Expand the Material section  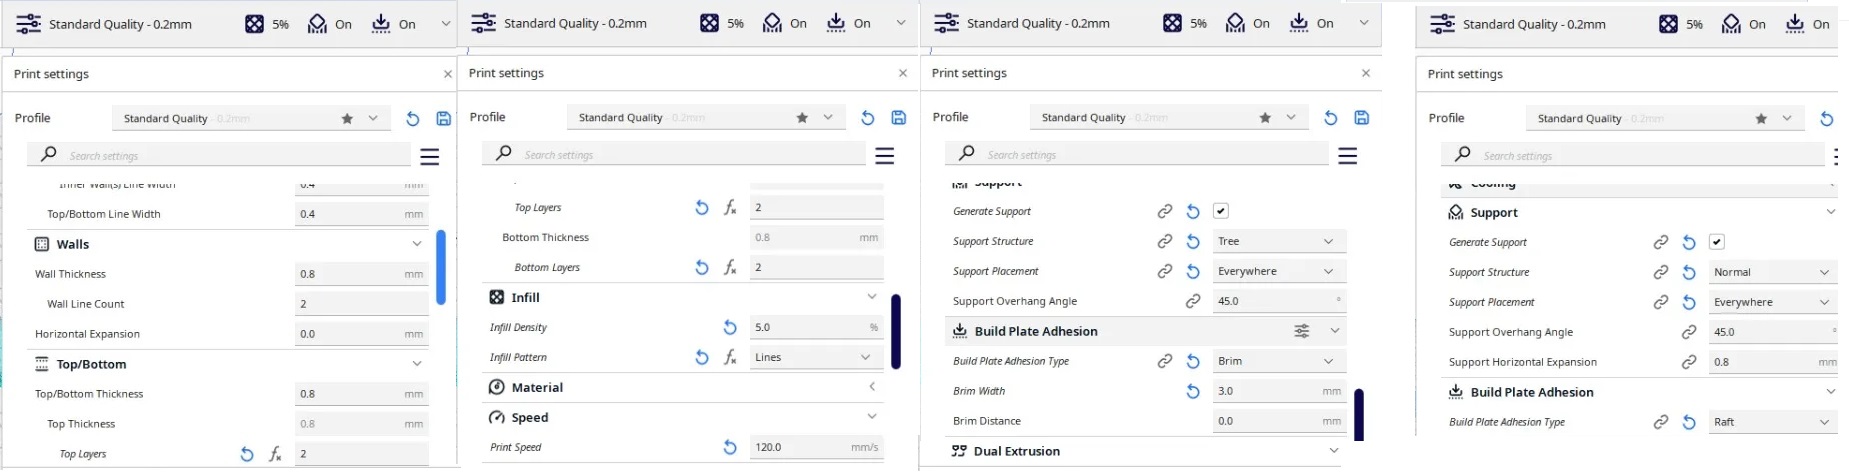click(x=872, y=387)
